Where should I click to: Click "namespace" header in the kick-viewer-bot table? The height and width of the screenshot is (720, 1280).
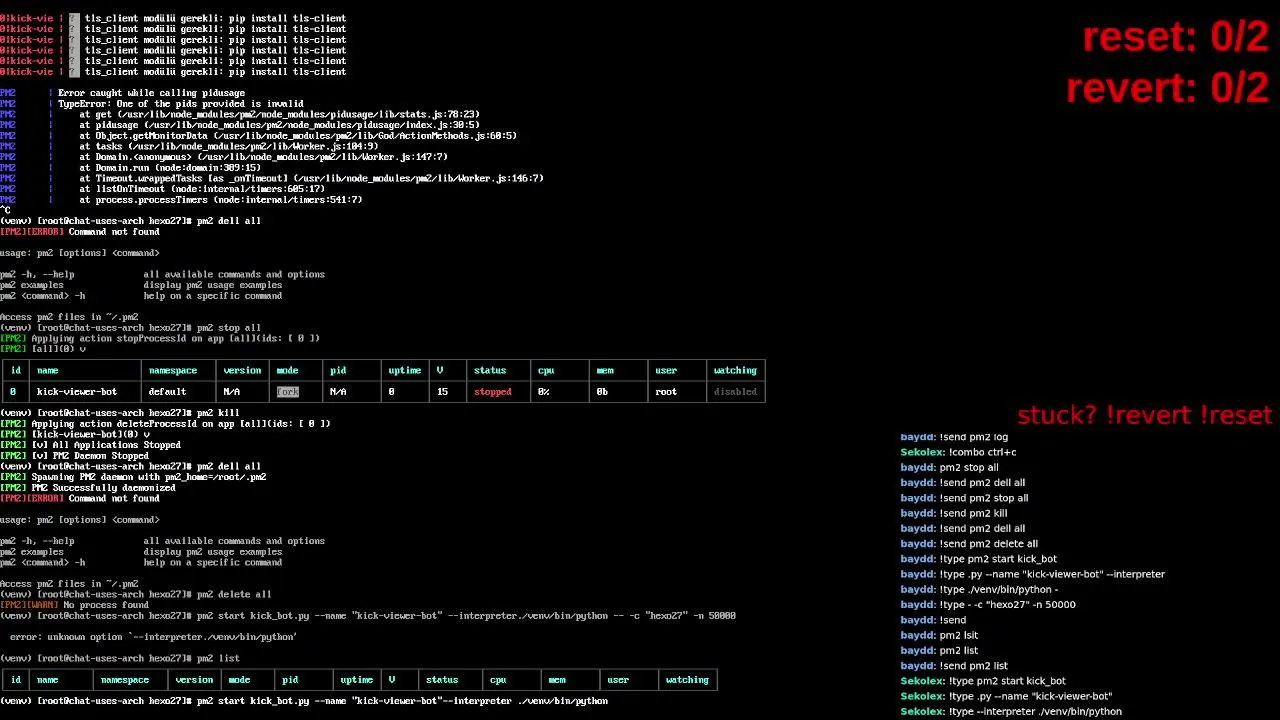[173, 371]
